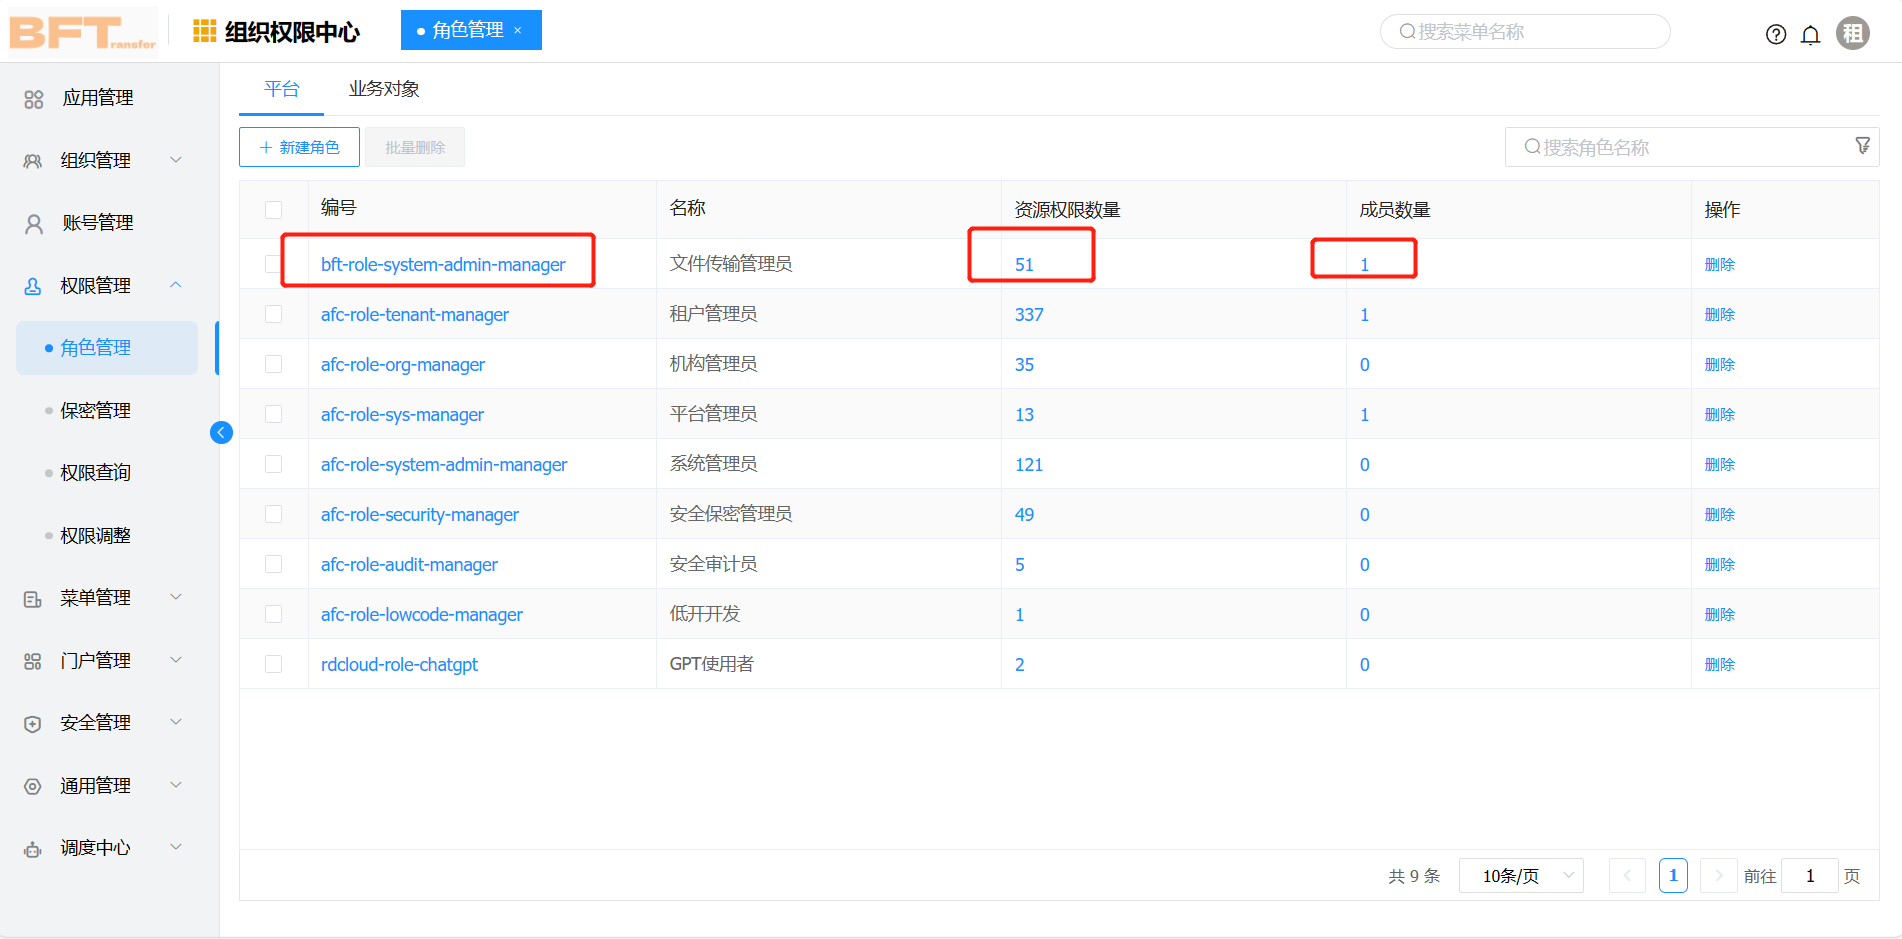
Task: Open the notification bell
Action: click(1811, 33)
